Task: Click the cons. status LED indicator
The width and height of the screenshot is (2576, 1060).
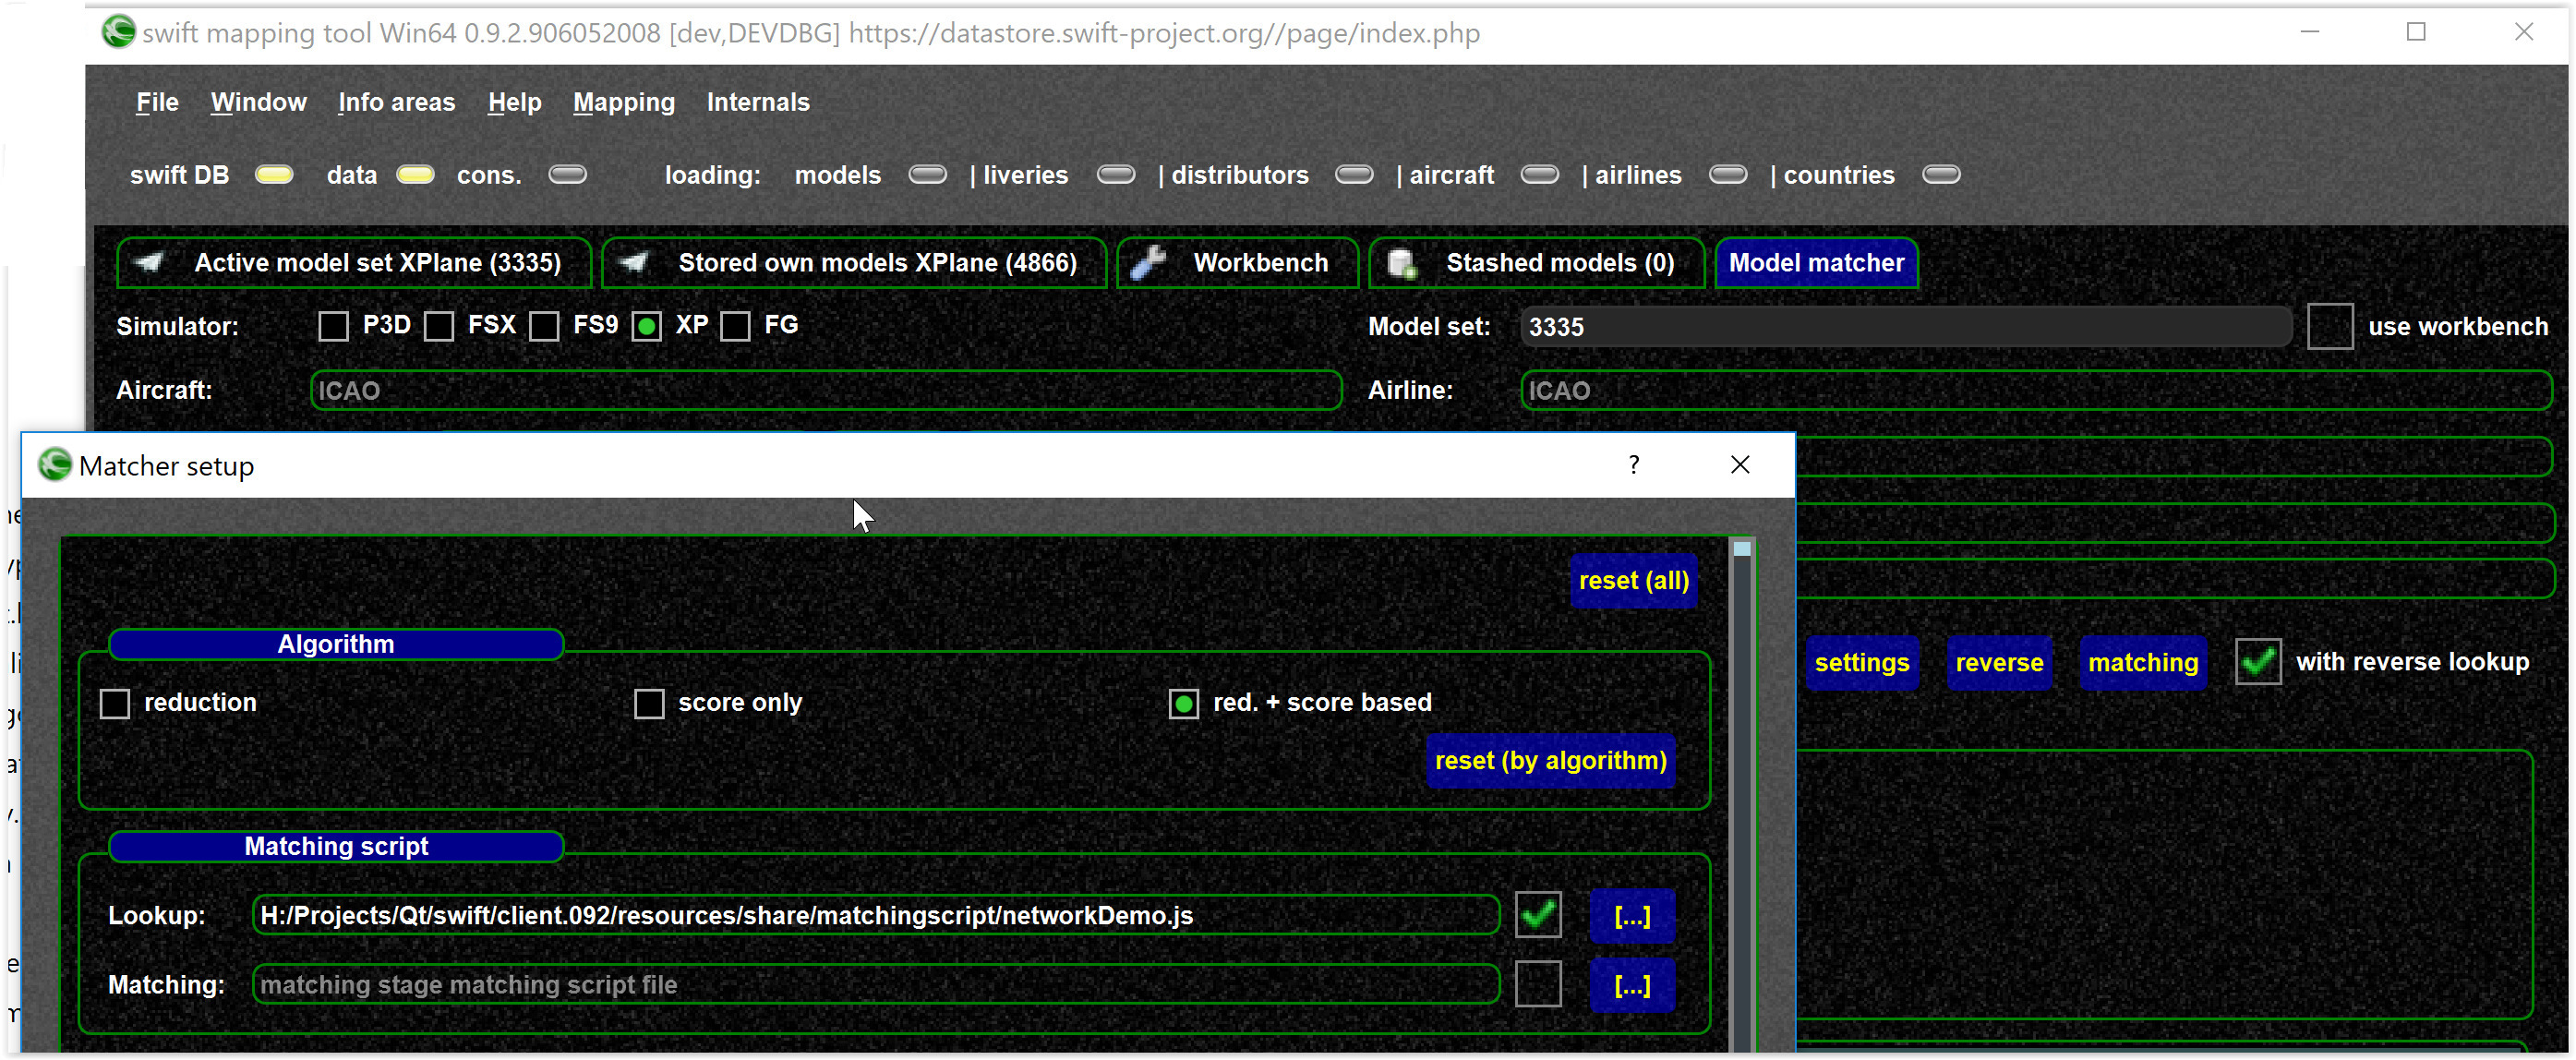Action: point(567,175)
